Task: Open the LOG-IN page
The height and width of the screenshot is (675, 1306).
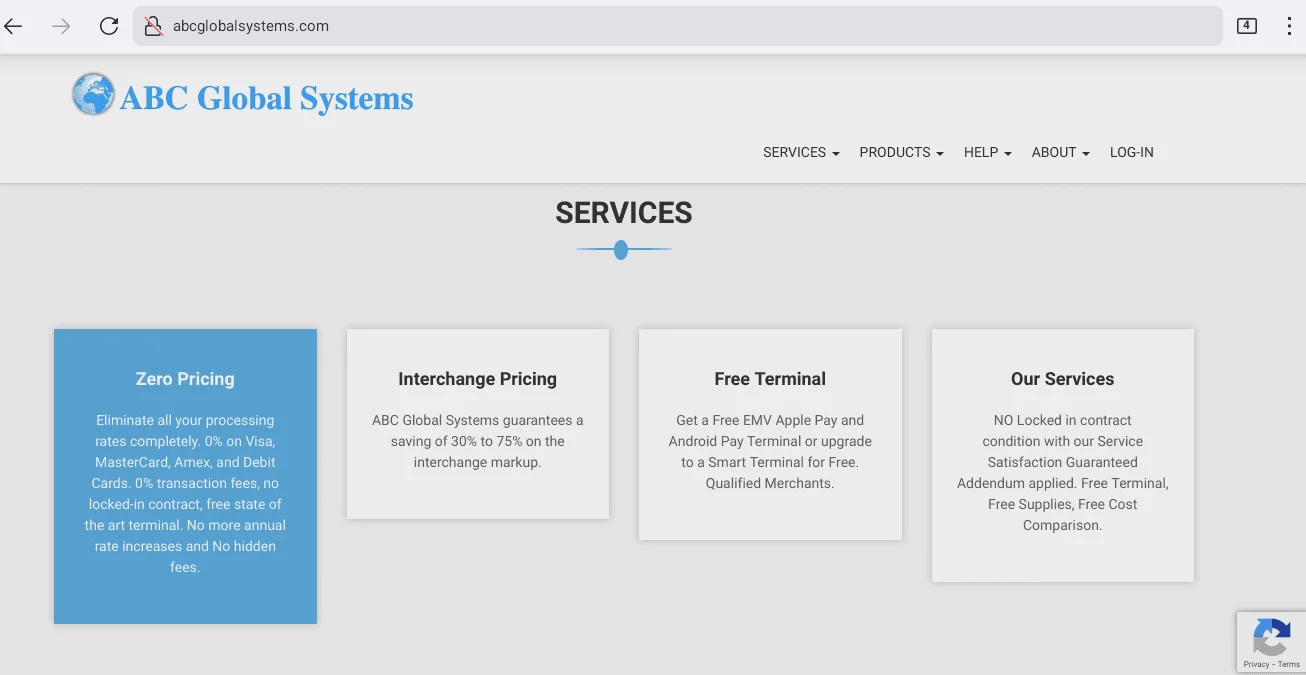Action: [x=1131, y=152]
